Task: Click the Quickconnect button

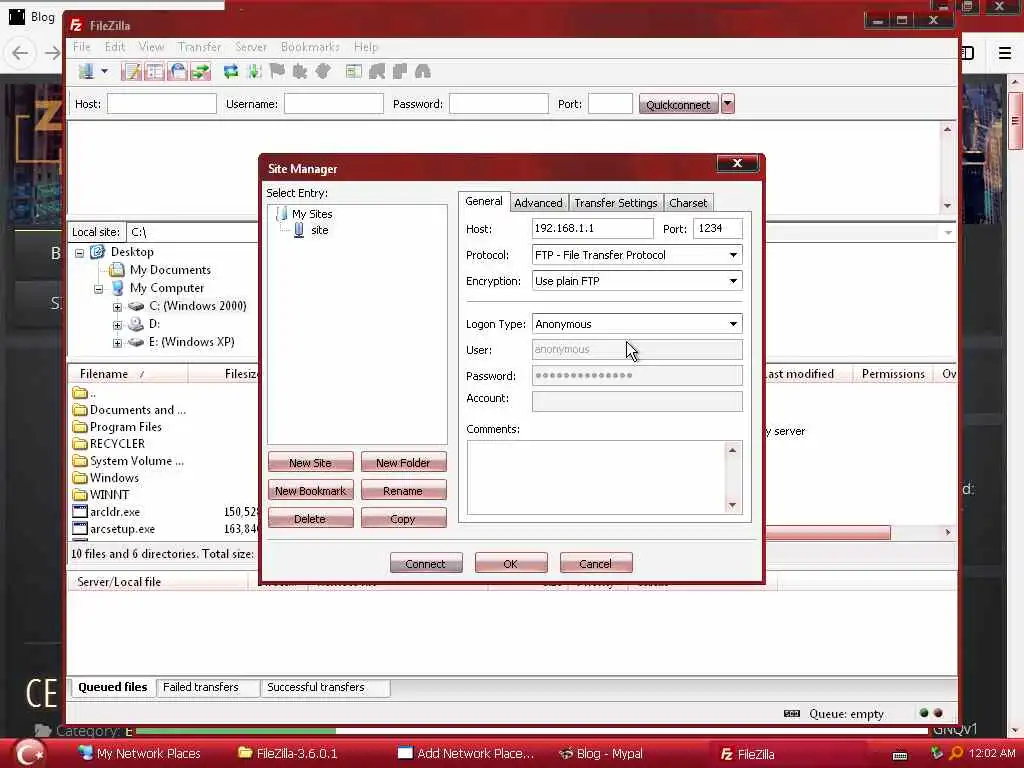Action: pos(679,104)
